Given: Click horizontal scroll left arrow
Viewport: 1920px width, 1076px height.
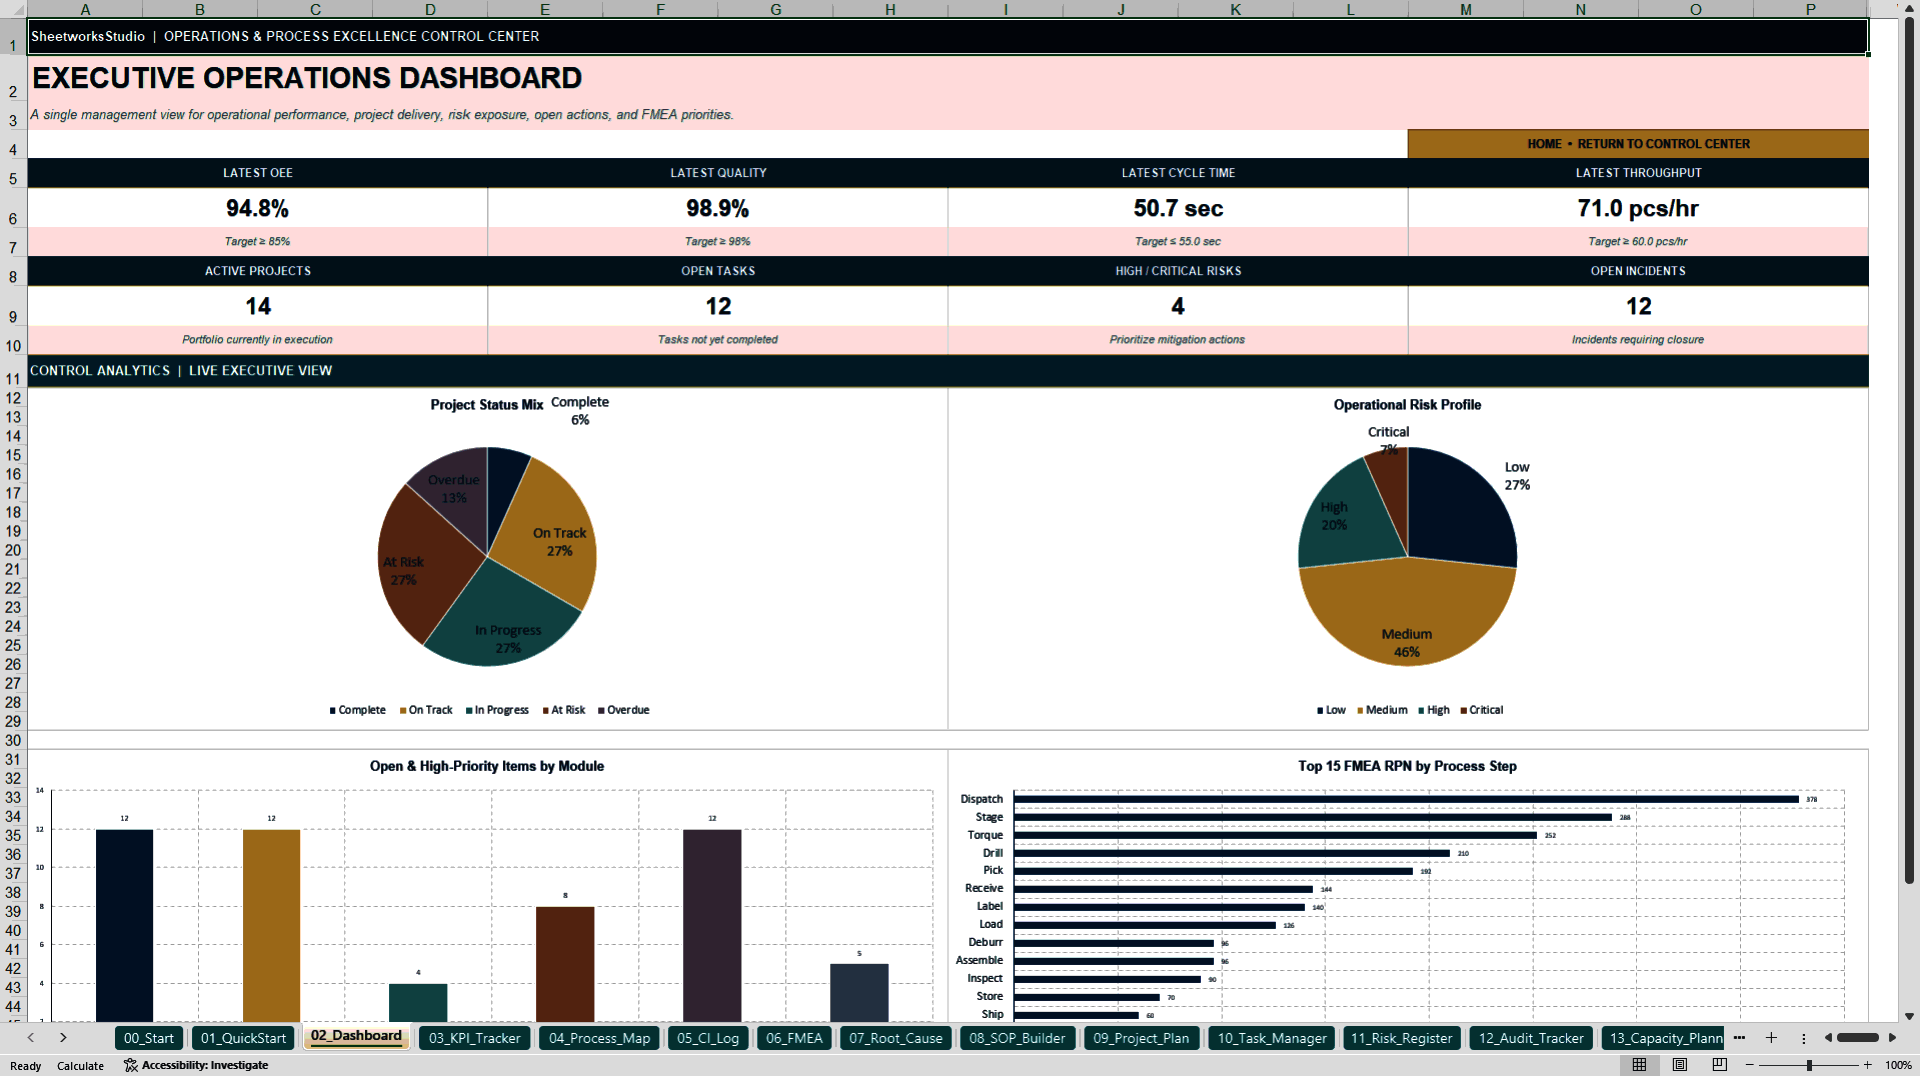Looking at the screenshot, I should click(x=1828, y=1038).
